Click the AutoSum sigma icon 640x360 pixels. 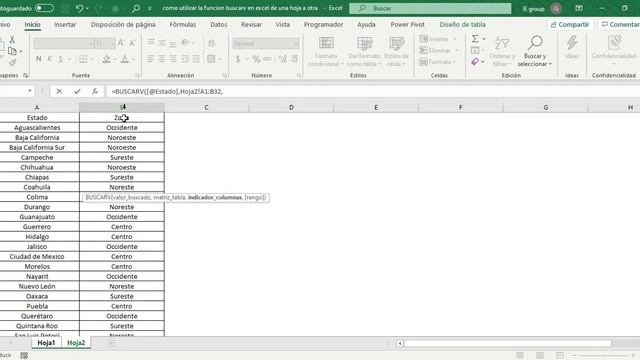(x=475, y=39)
